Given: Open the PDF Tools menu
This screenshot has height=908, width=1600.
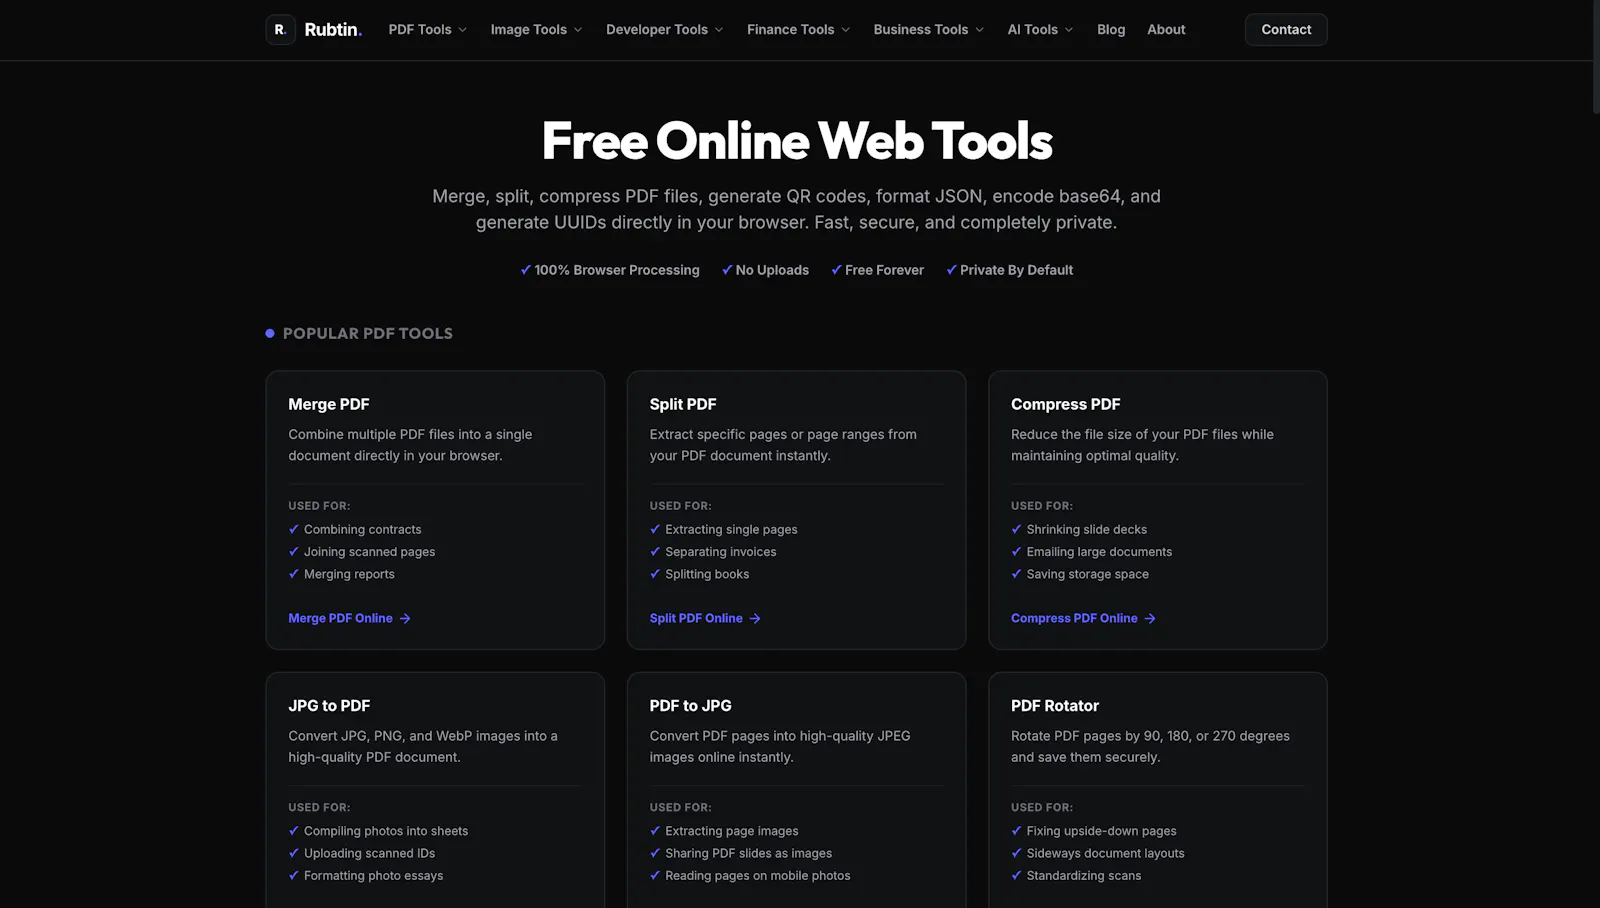Looking at the screenshot, I should [428, 30].
